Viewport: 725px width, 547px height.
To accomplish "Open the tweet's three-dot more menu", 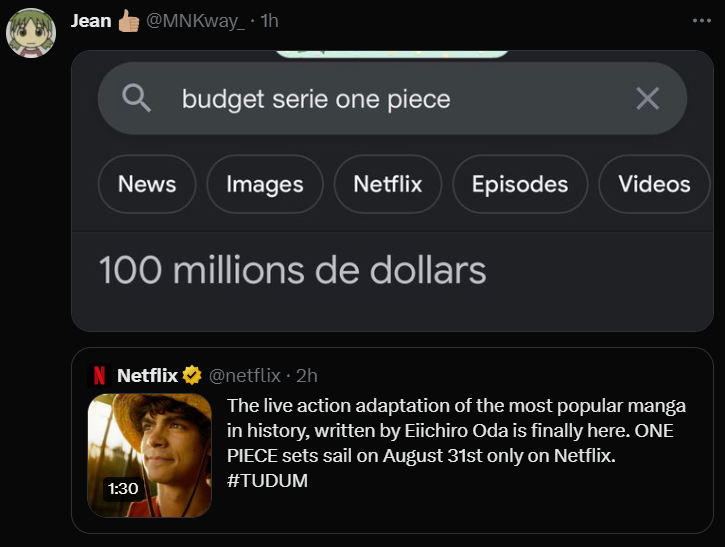I will tap(701, 20).
